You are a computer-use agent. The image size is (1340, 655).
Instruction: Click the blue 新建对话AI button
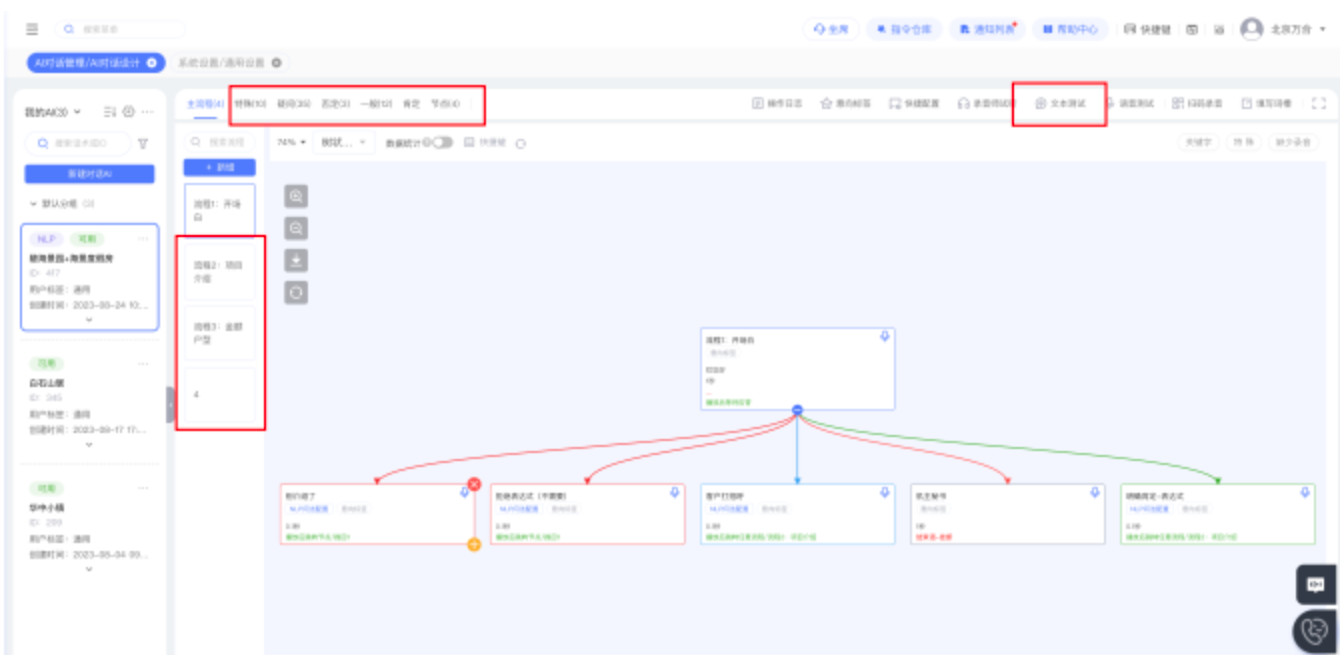pyautogui.click(x=89, y=174)
